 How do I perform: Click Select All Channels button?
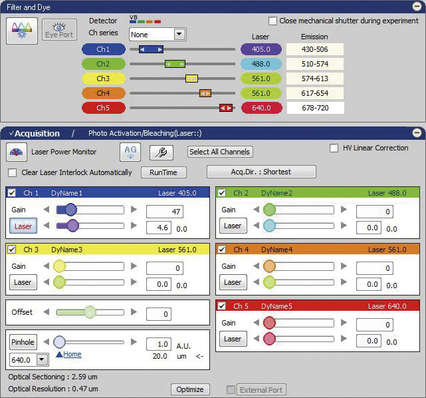[220, 152]
